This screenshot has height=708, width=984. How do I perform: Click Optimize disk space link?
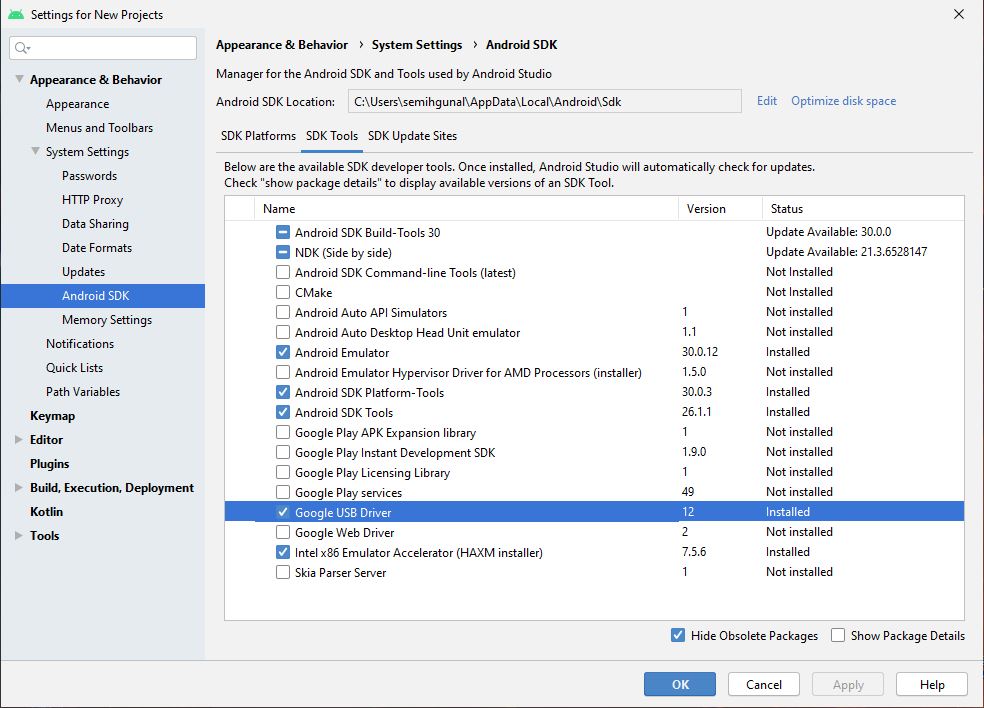843,101
